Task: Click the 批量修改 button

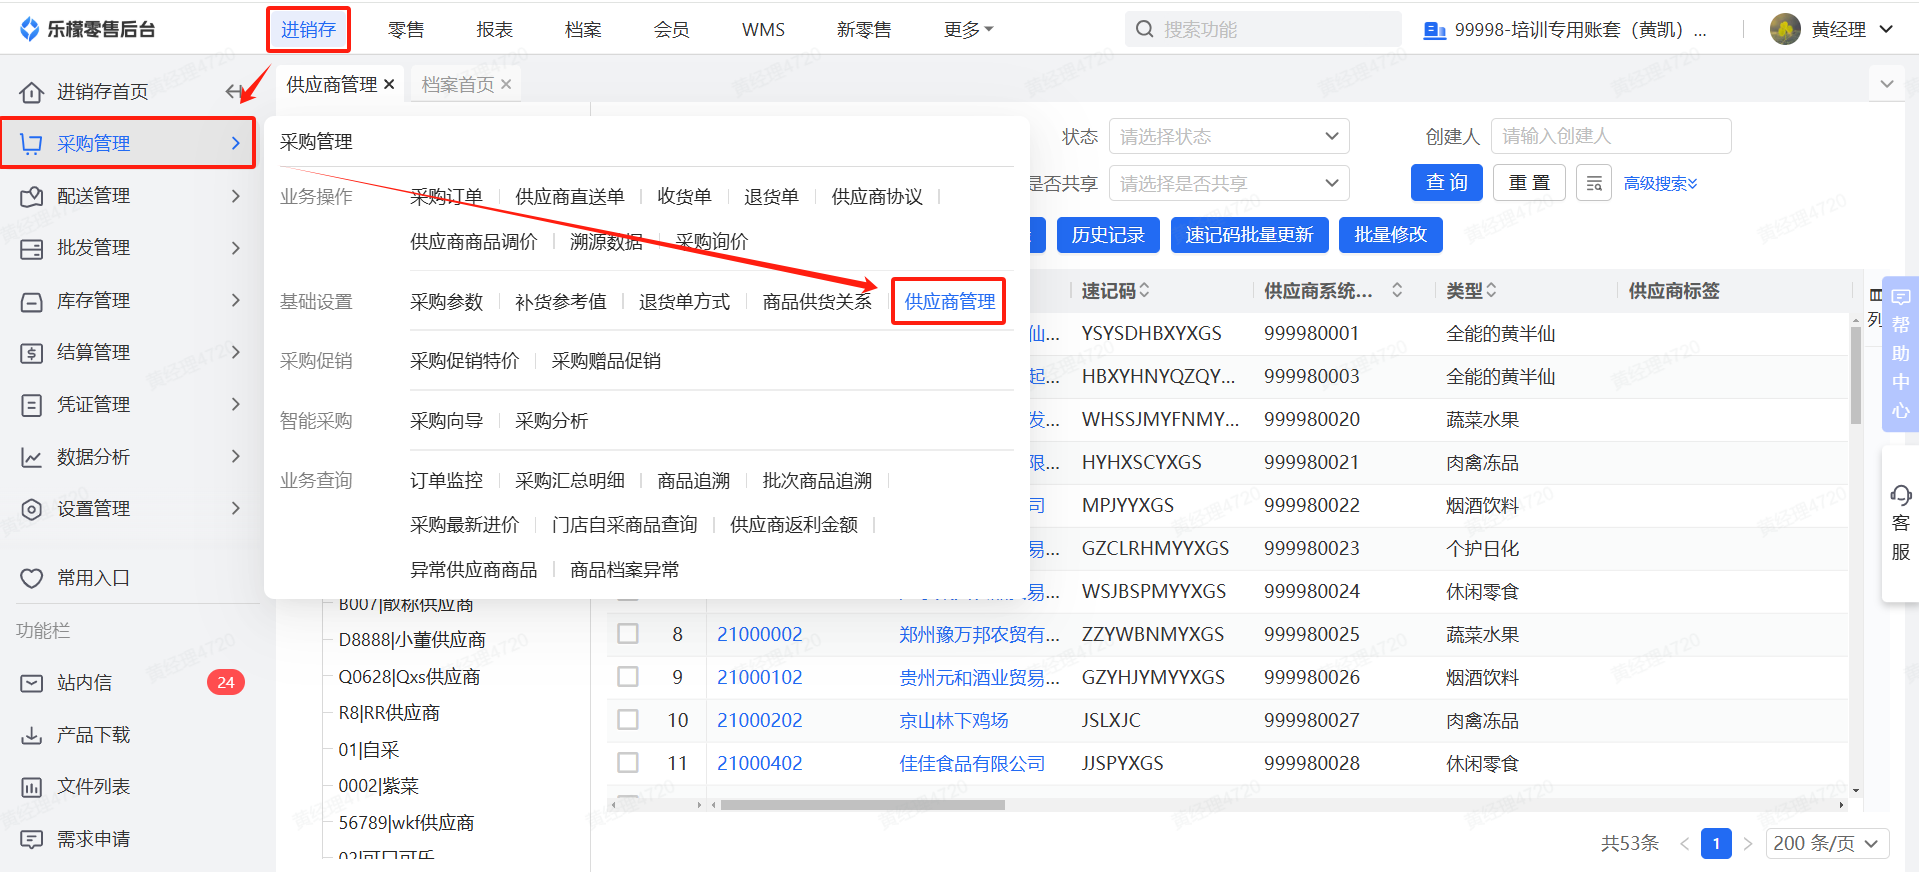Action: (1390, 235)
